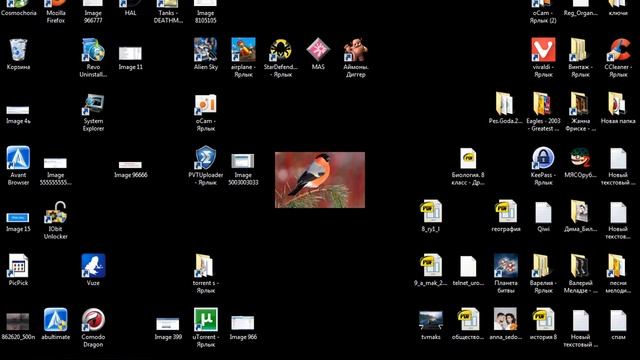
Task: Open the география PDF file
Action: (x=506, y=212)
